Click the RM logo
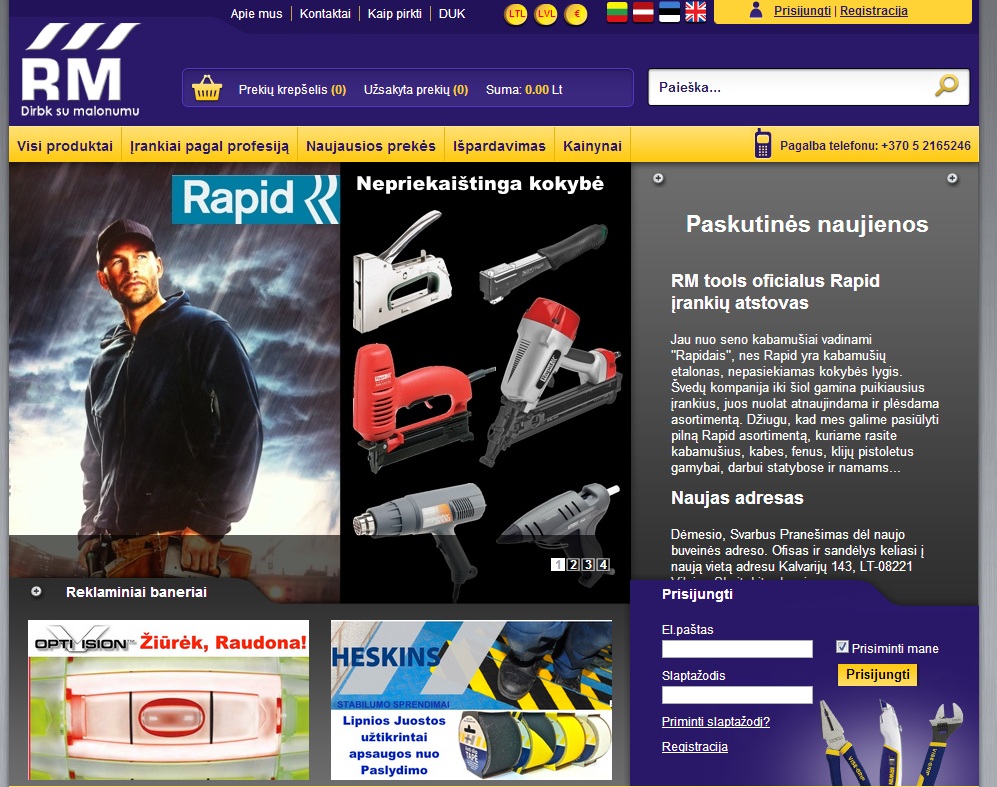997x787 pixels. 81,70
